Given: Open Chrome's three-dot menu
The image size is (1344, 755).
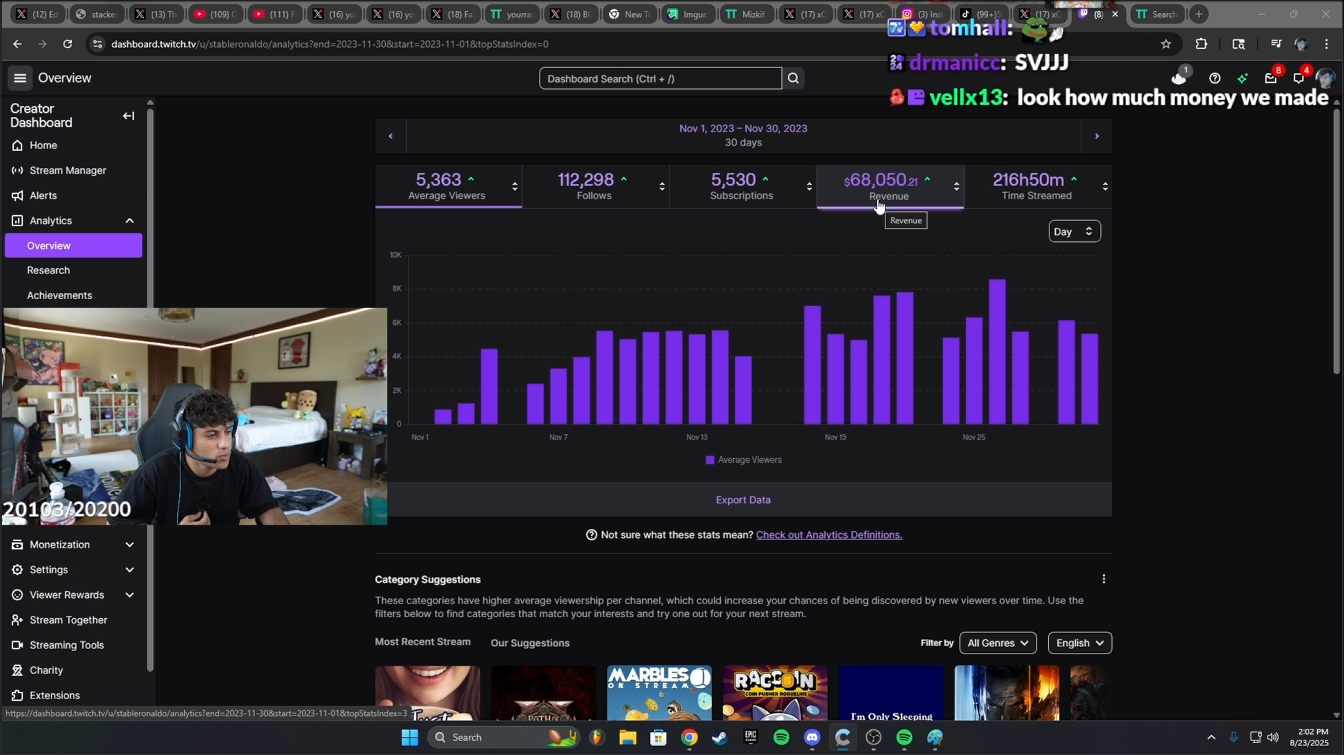Looking at the screenshot, I should point(1327,44).
